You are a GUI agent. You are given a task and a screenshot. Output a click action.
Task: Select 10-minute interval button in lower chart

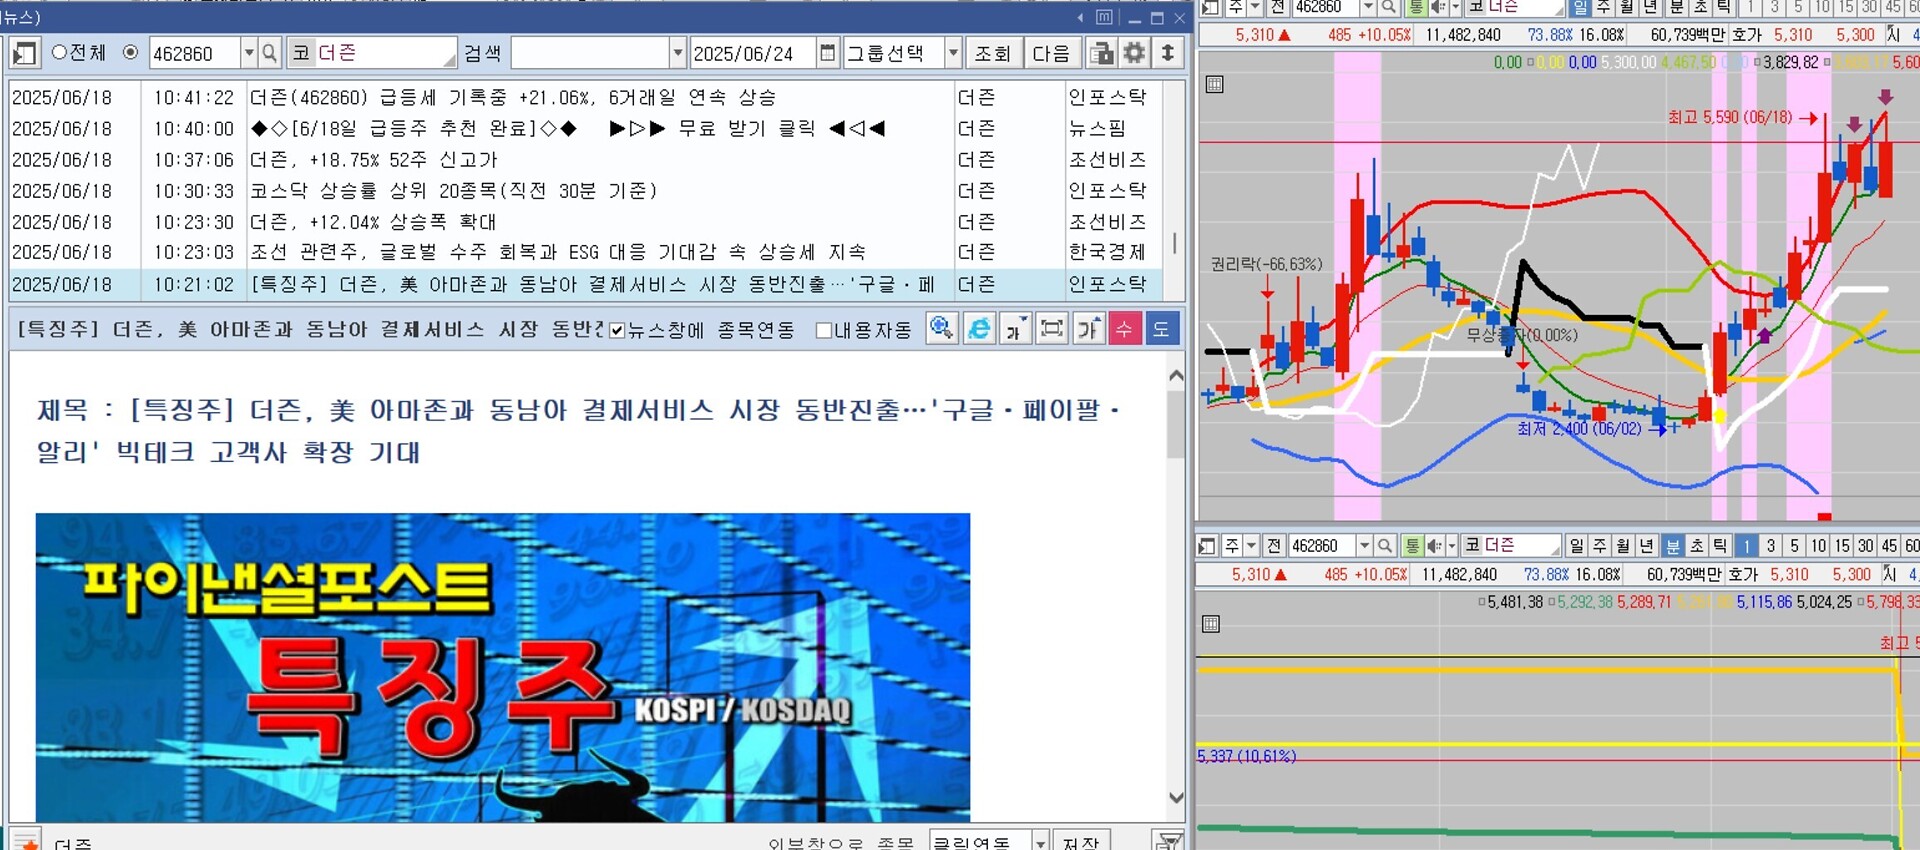click(x=1818, y=545)
